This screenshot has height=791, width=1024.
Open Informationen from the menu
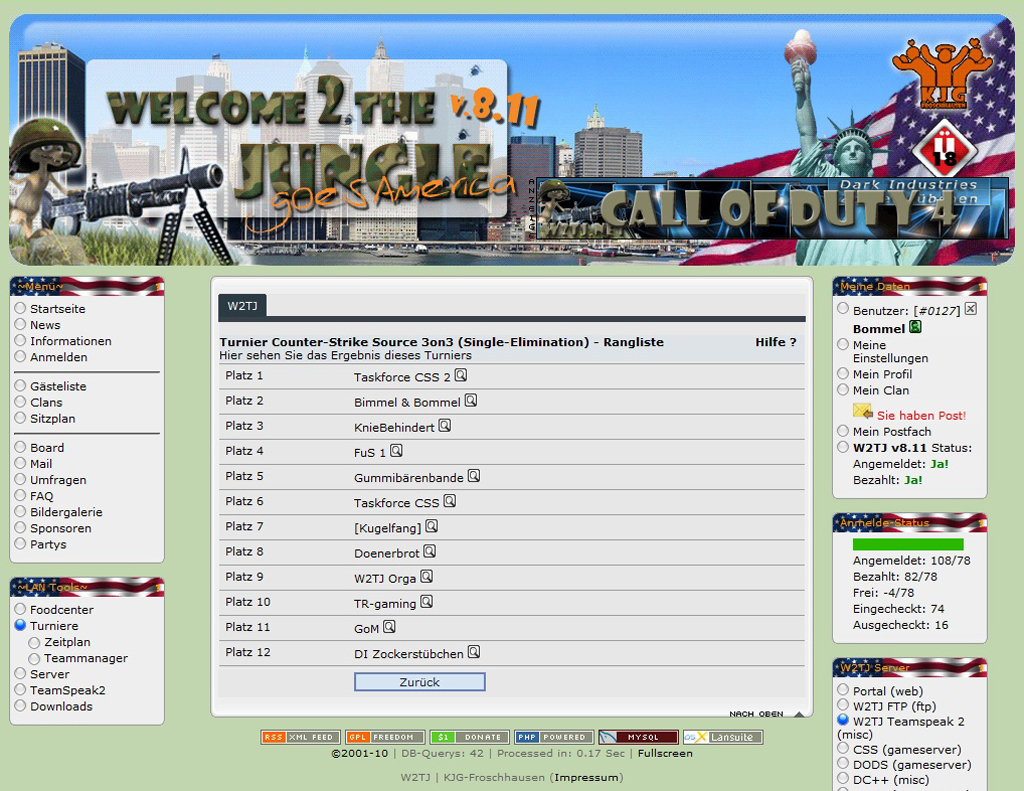[71, 341]
